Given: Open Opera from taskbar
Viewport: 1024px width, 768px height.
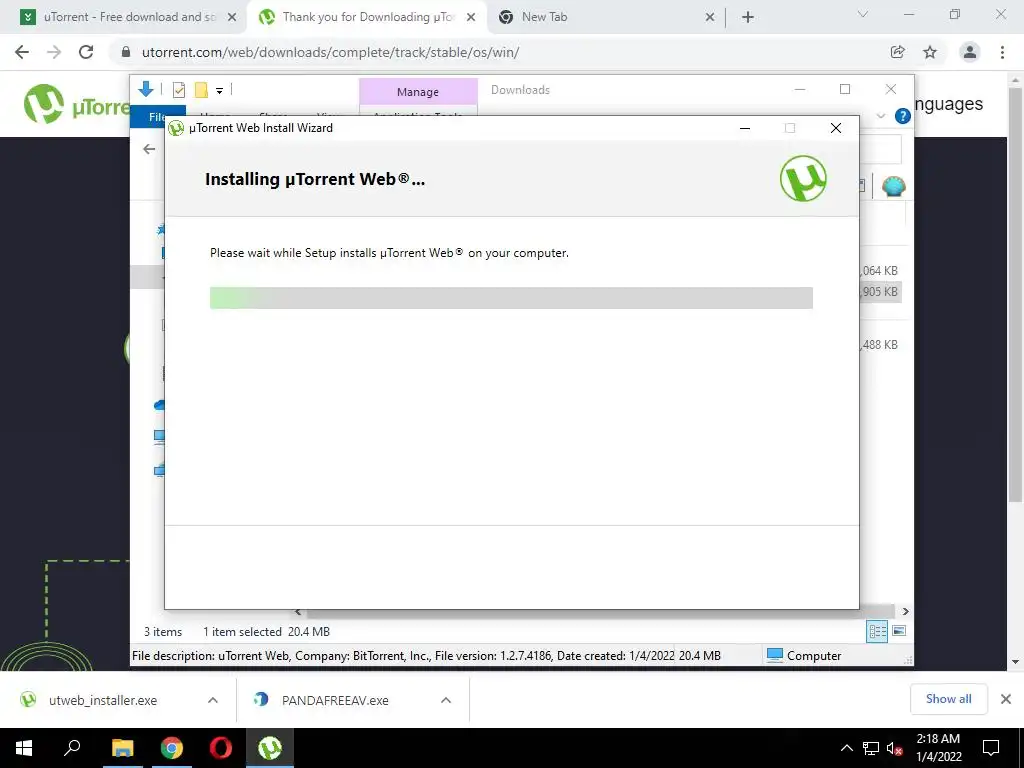Looking at the screenshot, I should [221, 748].
